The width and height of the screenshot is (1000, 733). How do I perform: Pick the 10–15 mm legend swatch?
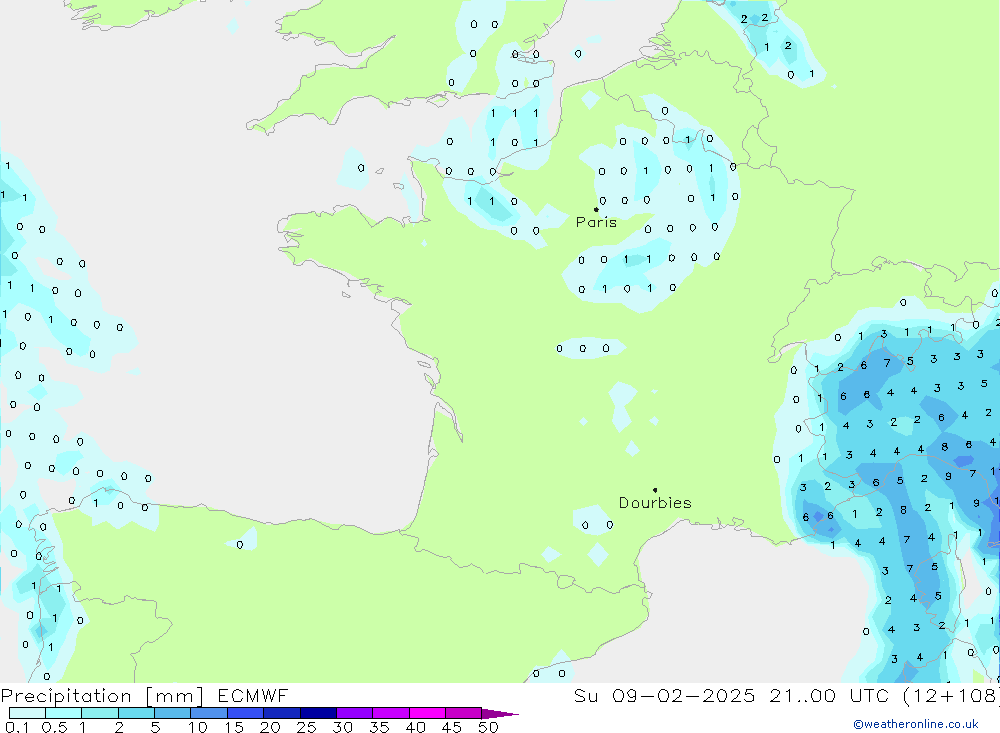click(x=209, y=713)
